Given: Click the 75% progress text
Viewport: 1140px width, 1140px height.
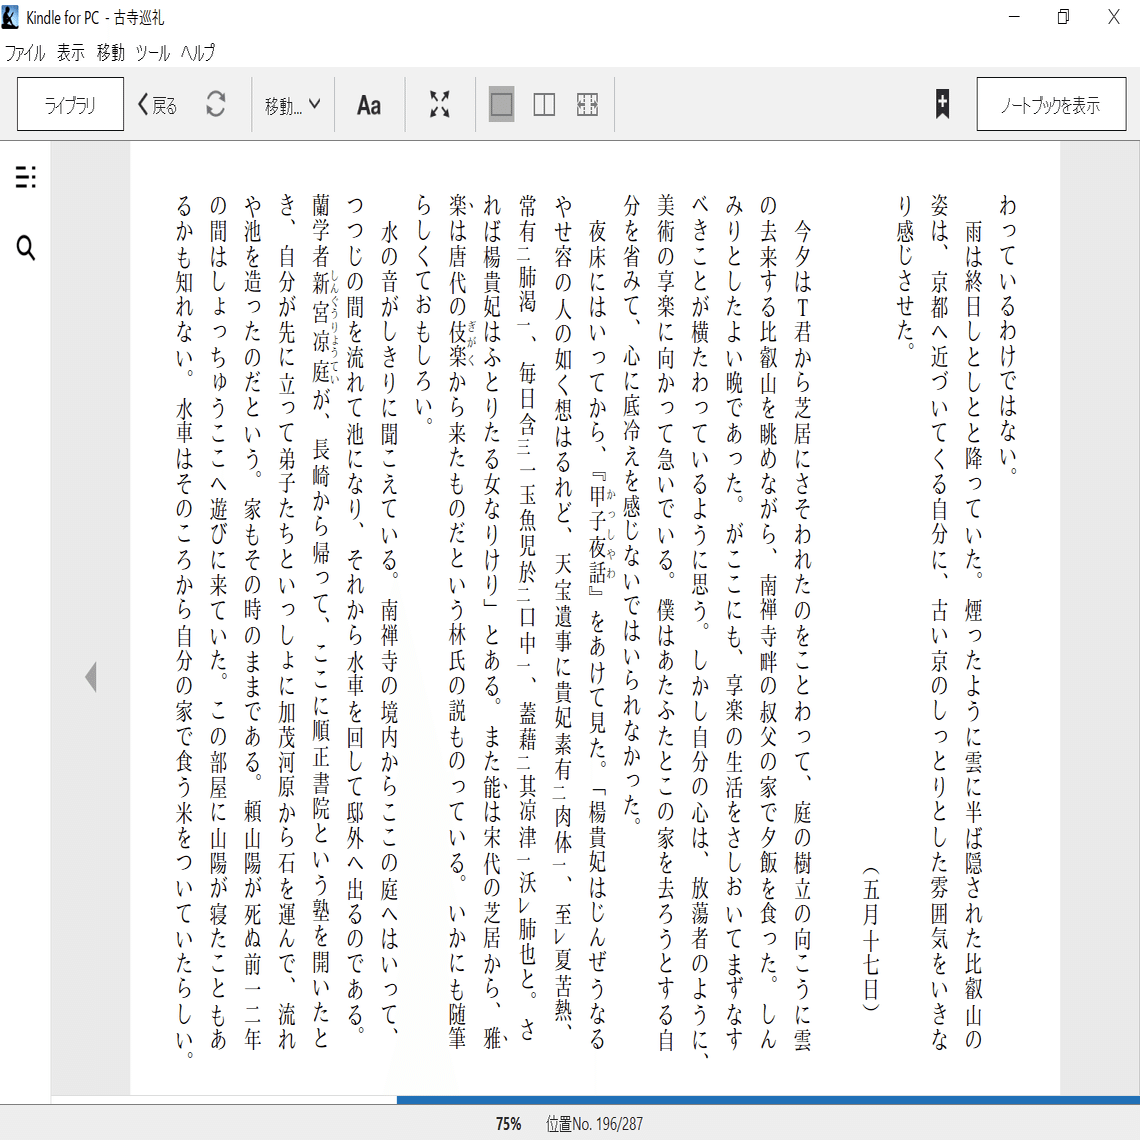Looking at the screenshot, I should click(508, 1123).
